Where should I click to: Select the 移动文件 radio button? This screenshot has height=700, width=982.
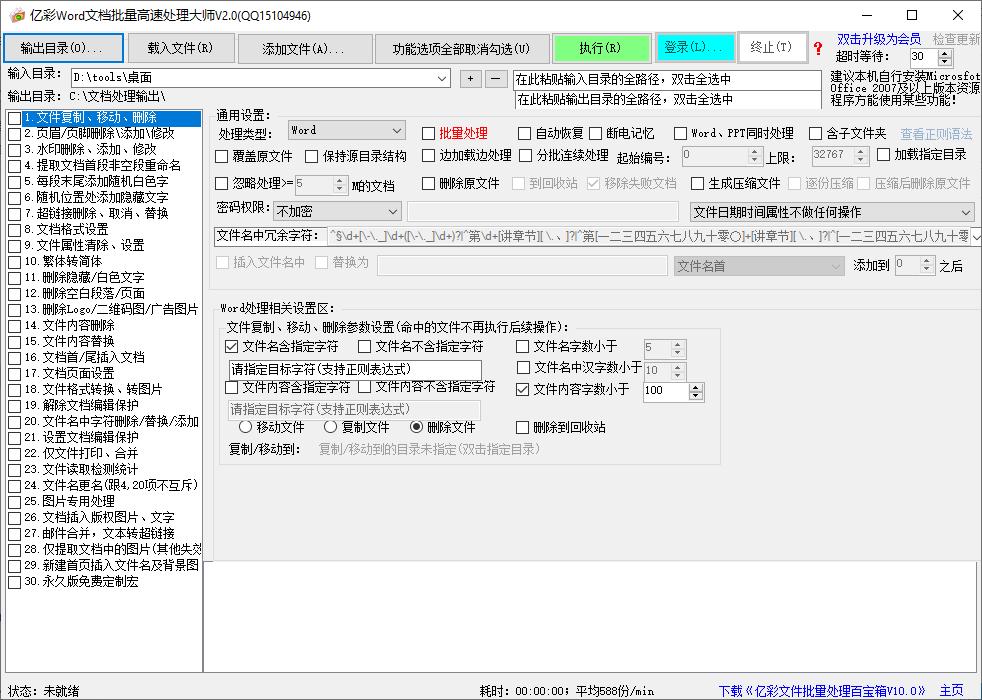246,427
